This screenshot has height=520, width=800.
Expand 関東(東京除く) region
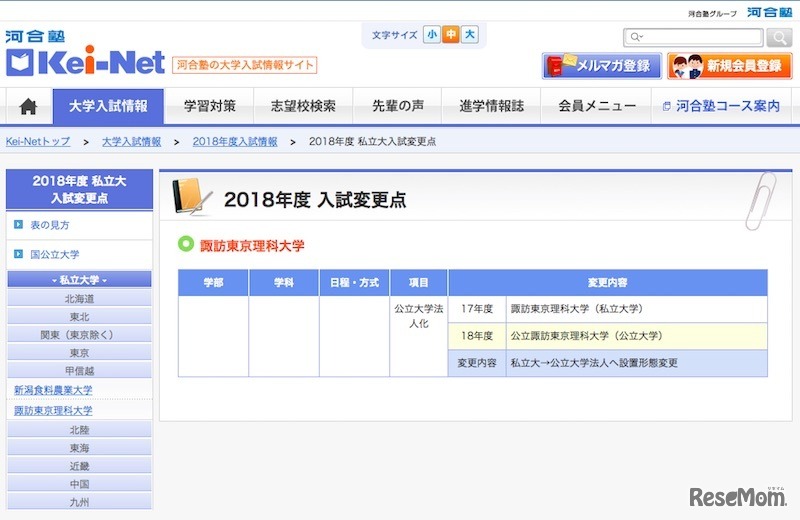coord(80,335)
